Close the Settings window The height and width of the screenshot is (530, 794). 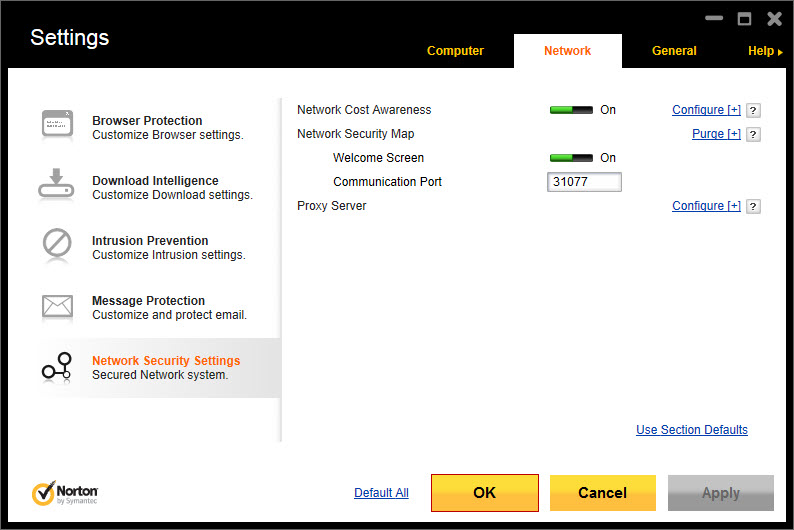774,19
